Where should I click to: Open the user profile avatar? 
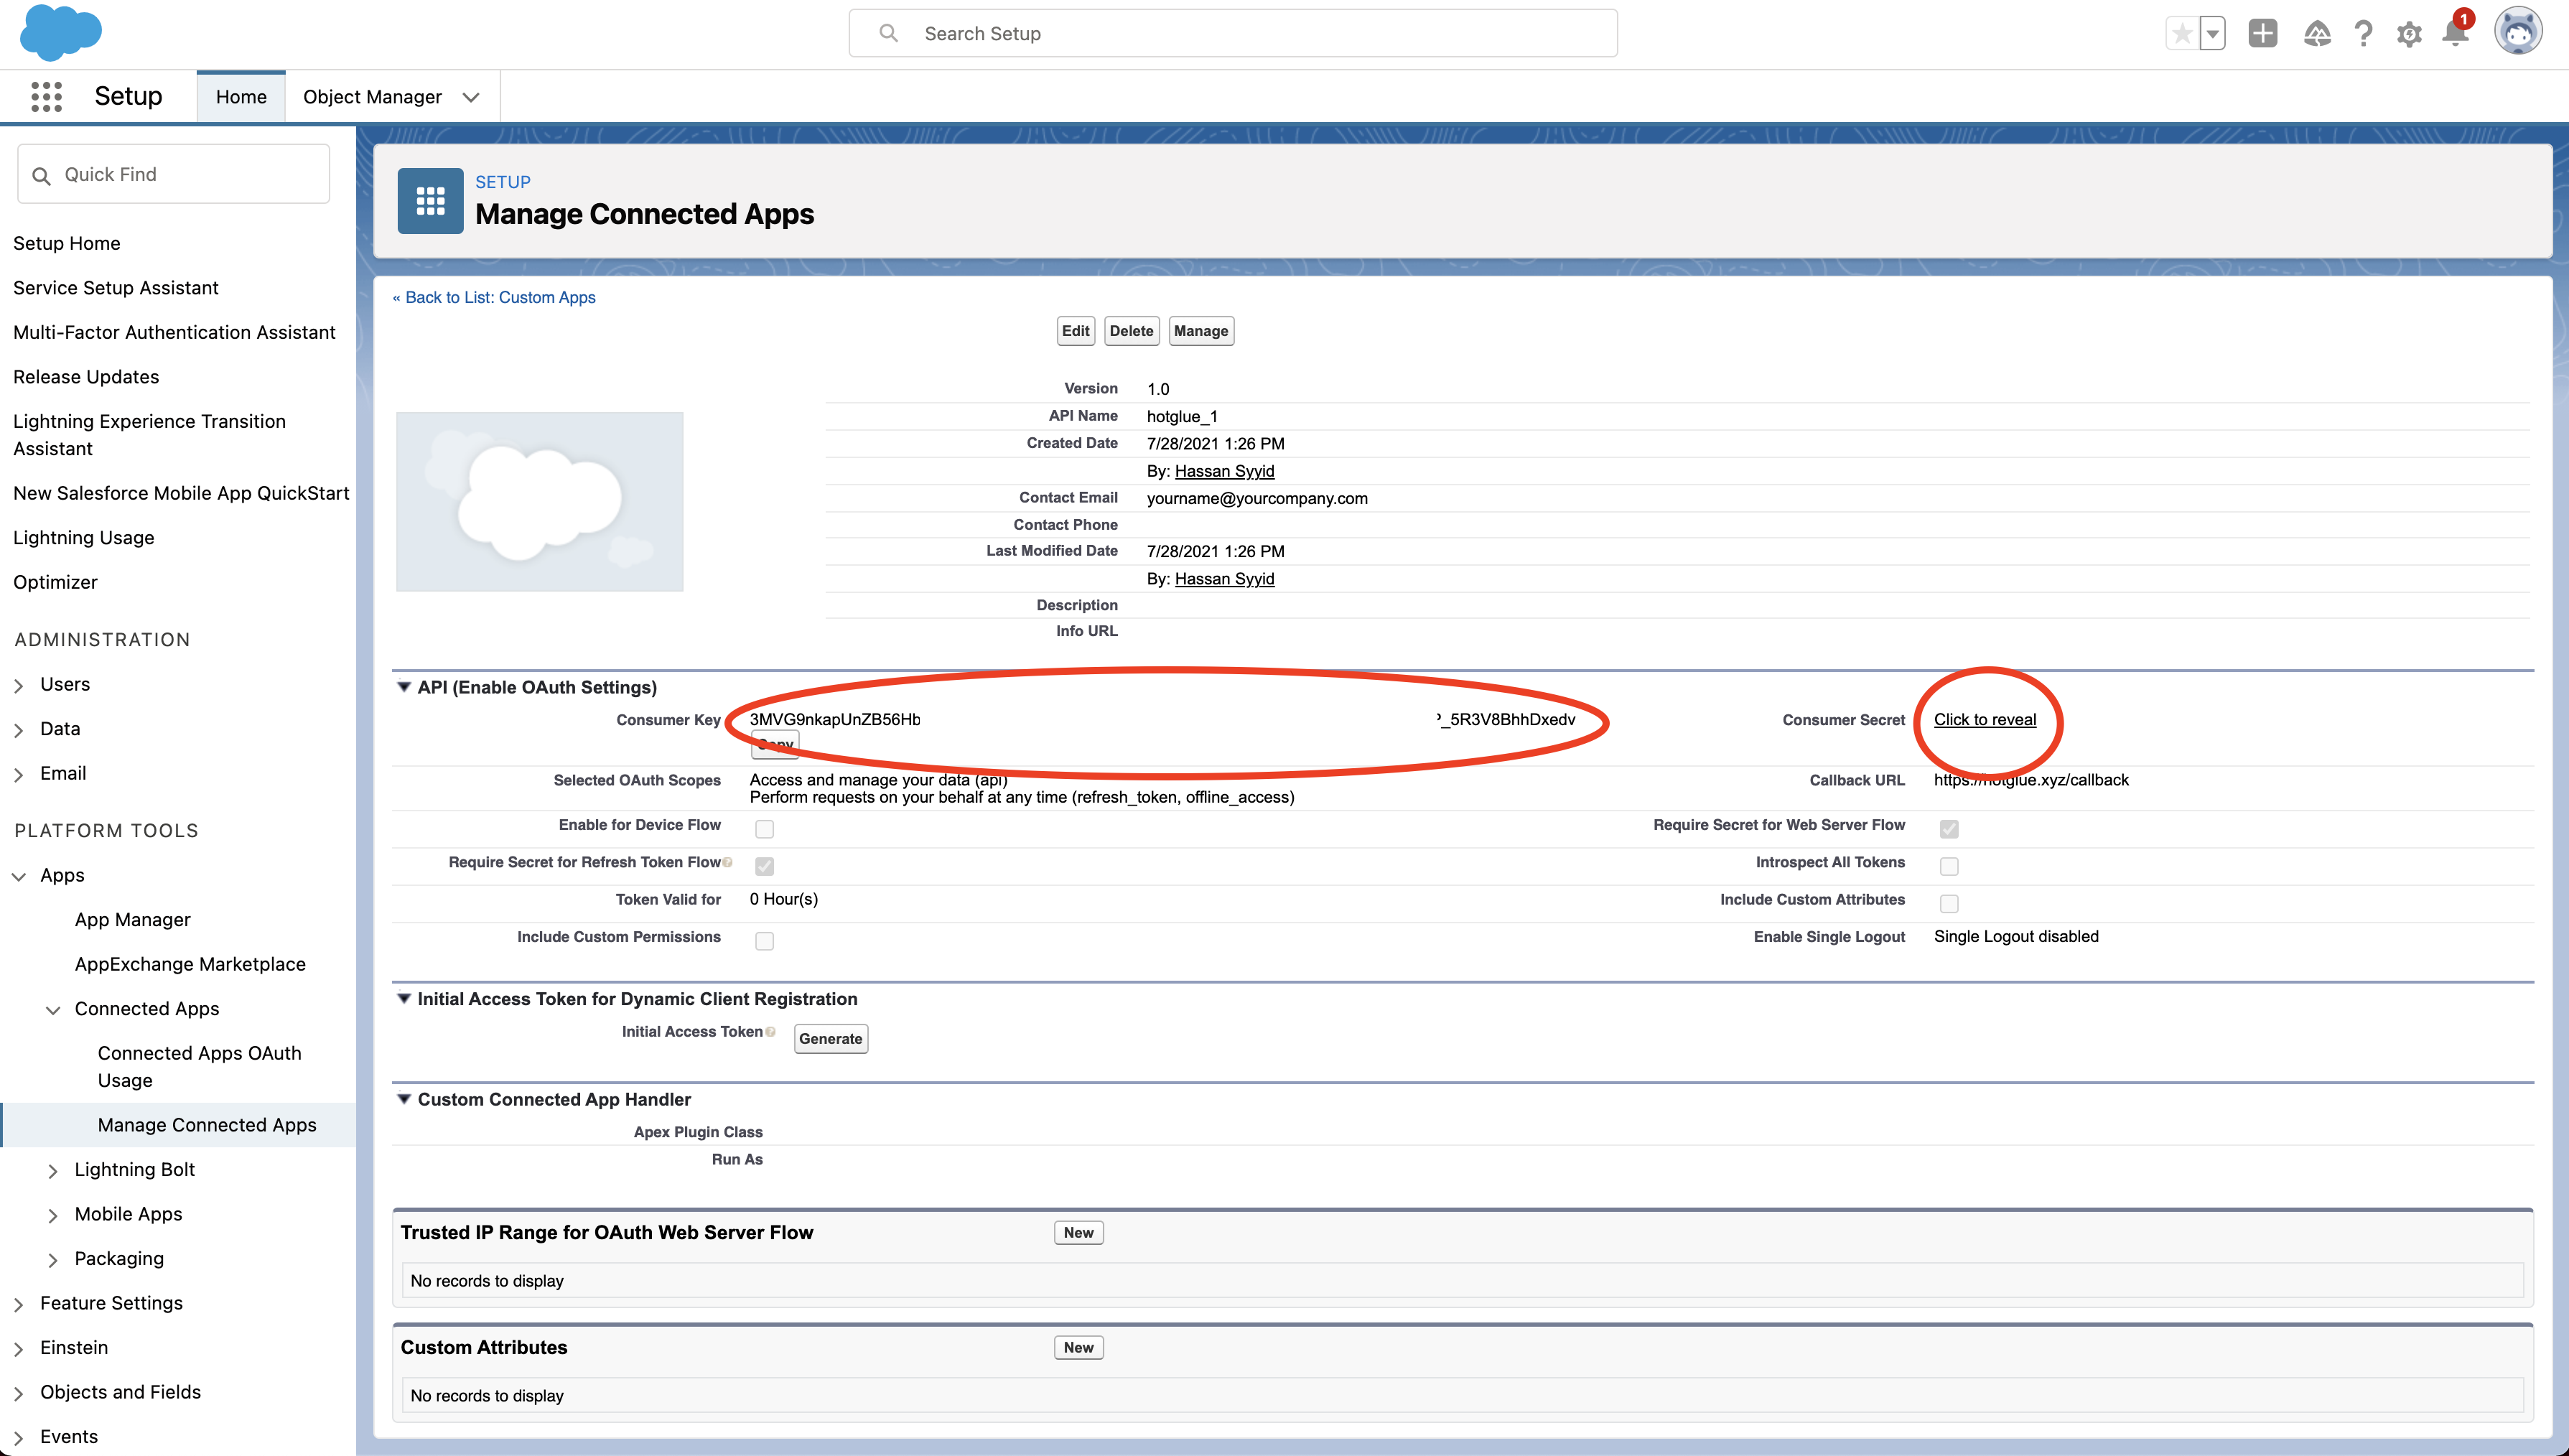pyautogui.click(x=2517, y=32)
